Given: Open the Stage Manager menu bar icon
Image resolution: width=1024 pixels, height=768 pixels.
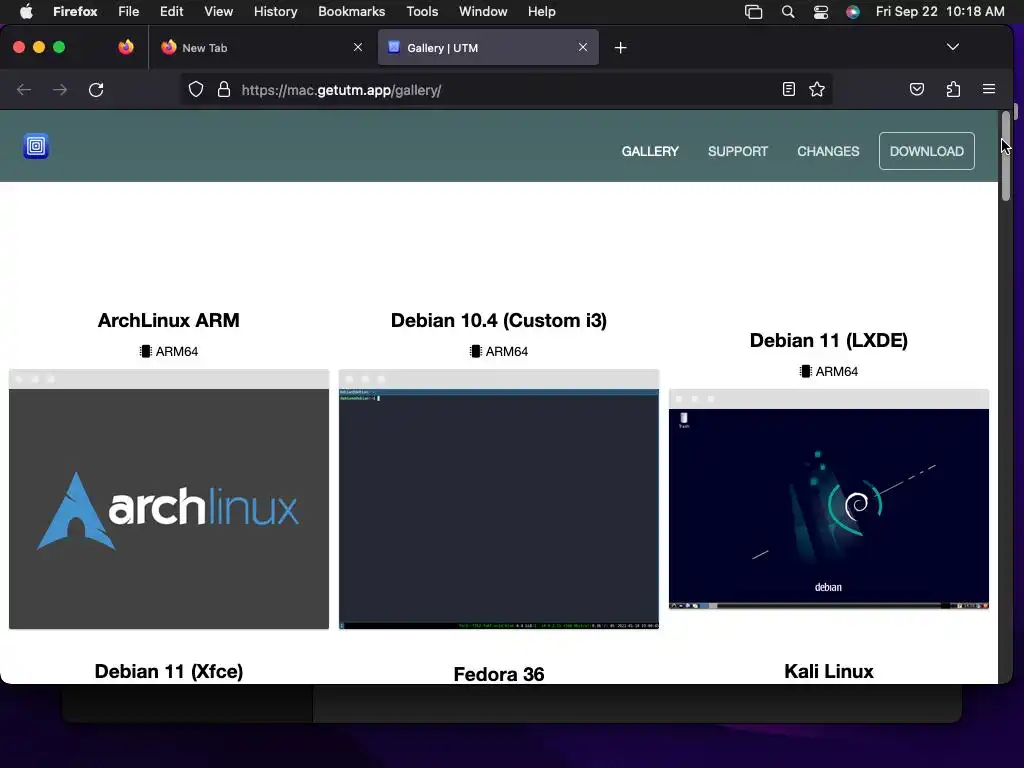Looking at the screenshot, I should [754, 12].
